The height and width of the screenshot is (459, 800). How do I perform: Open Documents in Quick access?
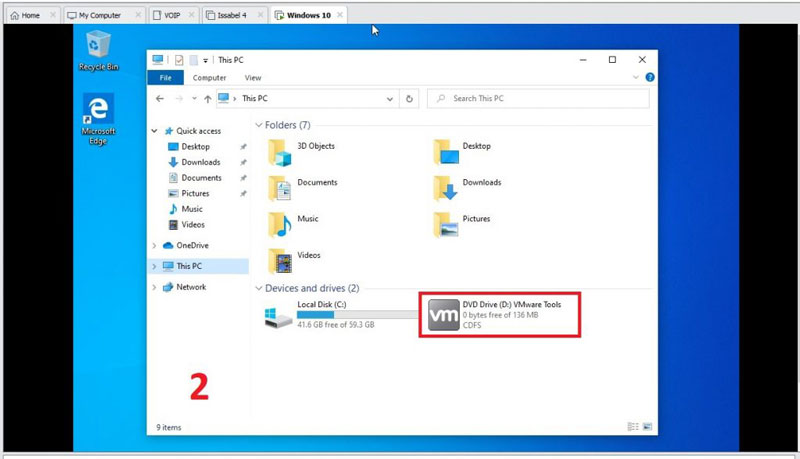click(201, 178)
